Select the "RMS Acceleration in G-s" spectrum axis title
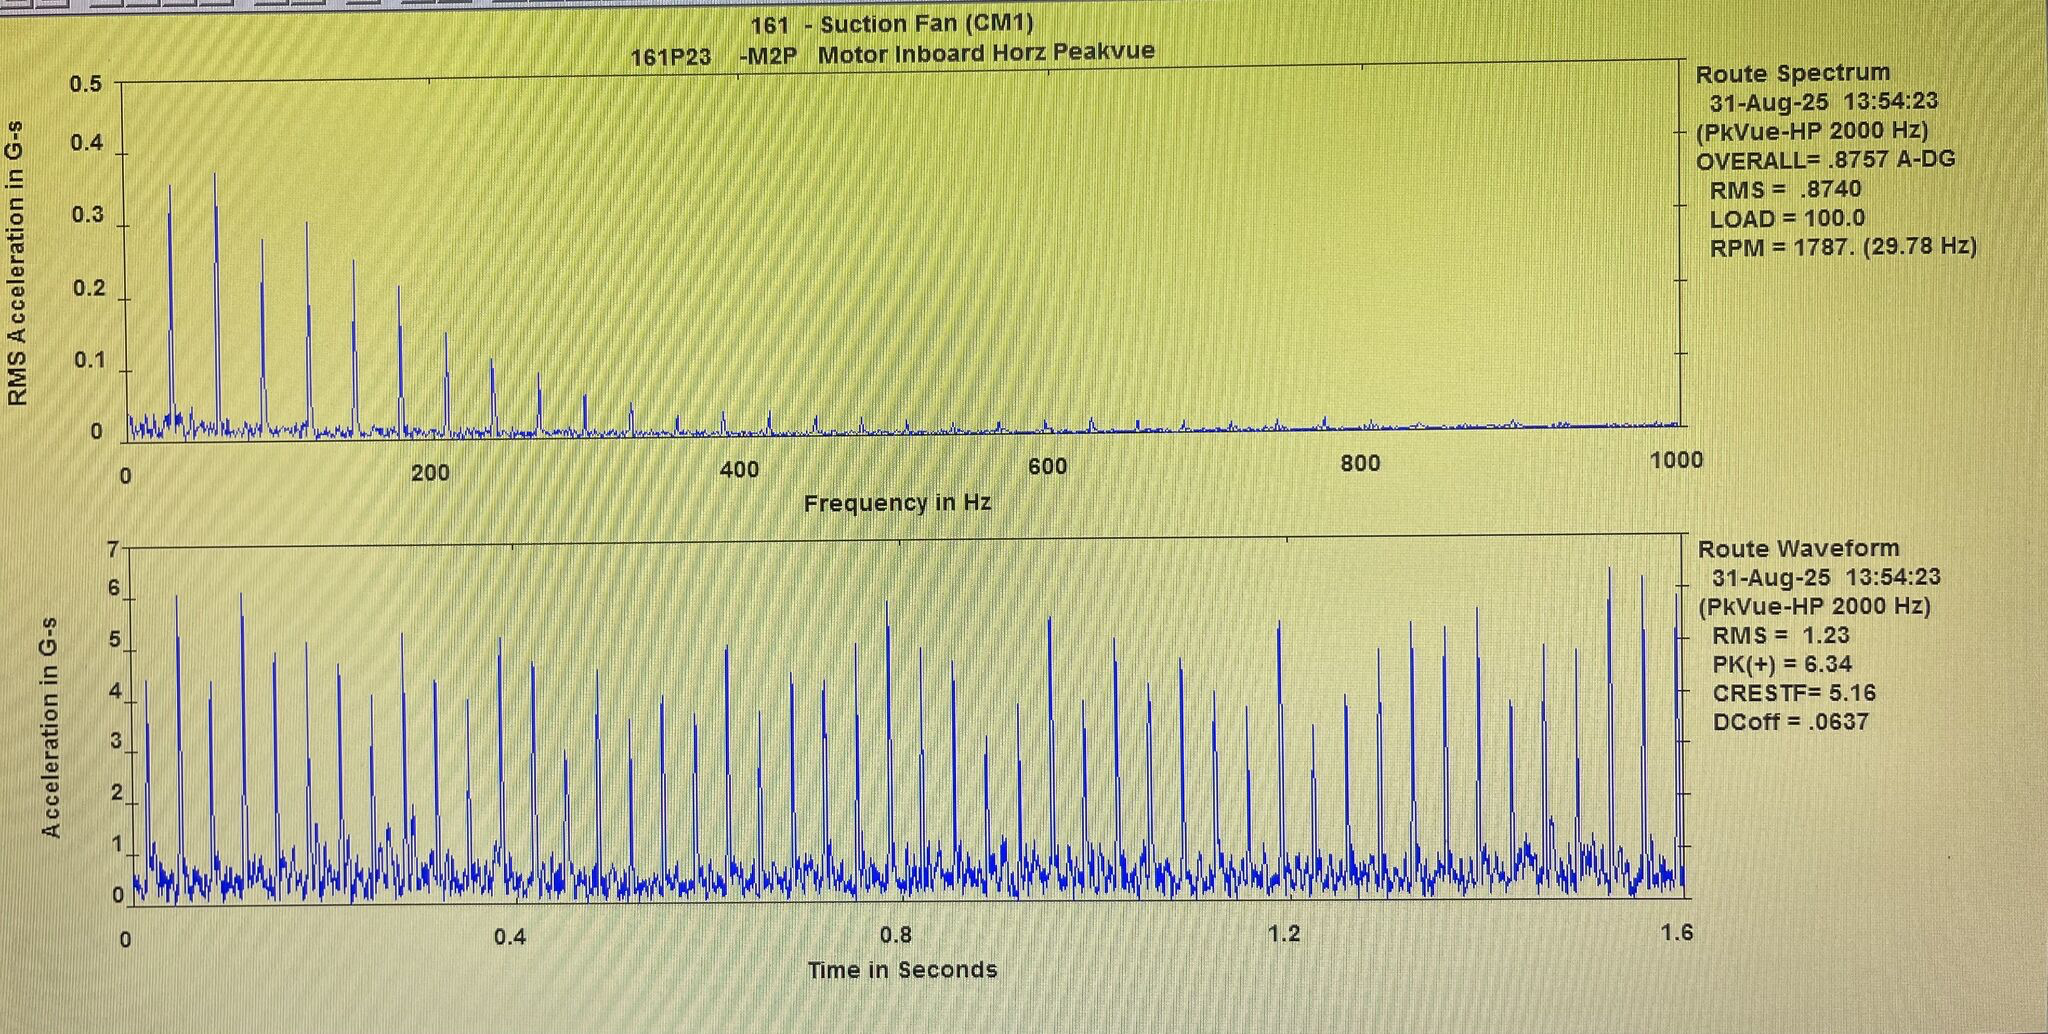 pyautogui.click(x=17, y=263)
